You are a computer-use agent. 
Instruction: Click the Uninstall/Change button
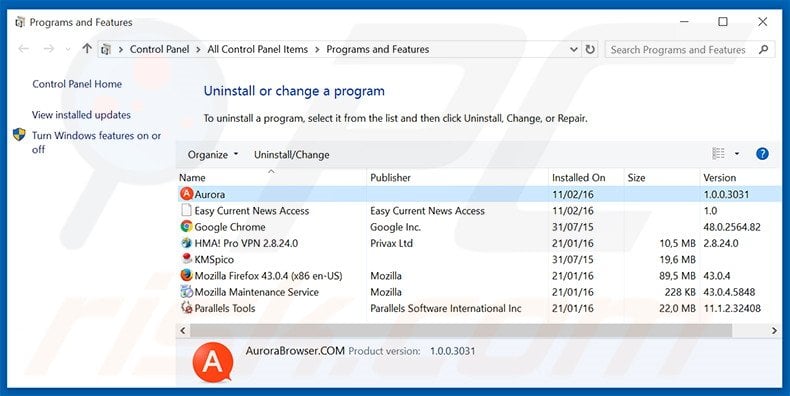point(292,155)
